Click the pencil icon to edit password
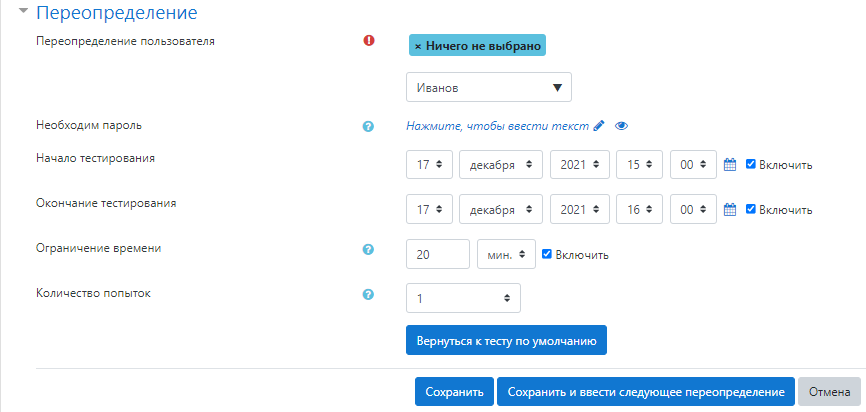 click(599, 126)
